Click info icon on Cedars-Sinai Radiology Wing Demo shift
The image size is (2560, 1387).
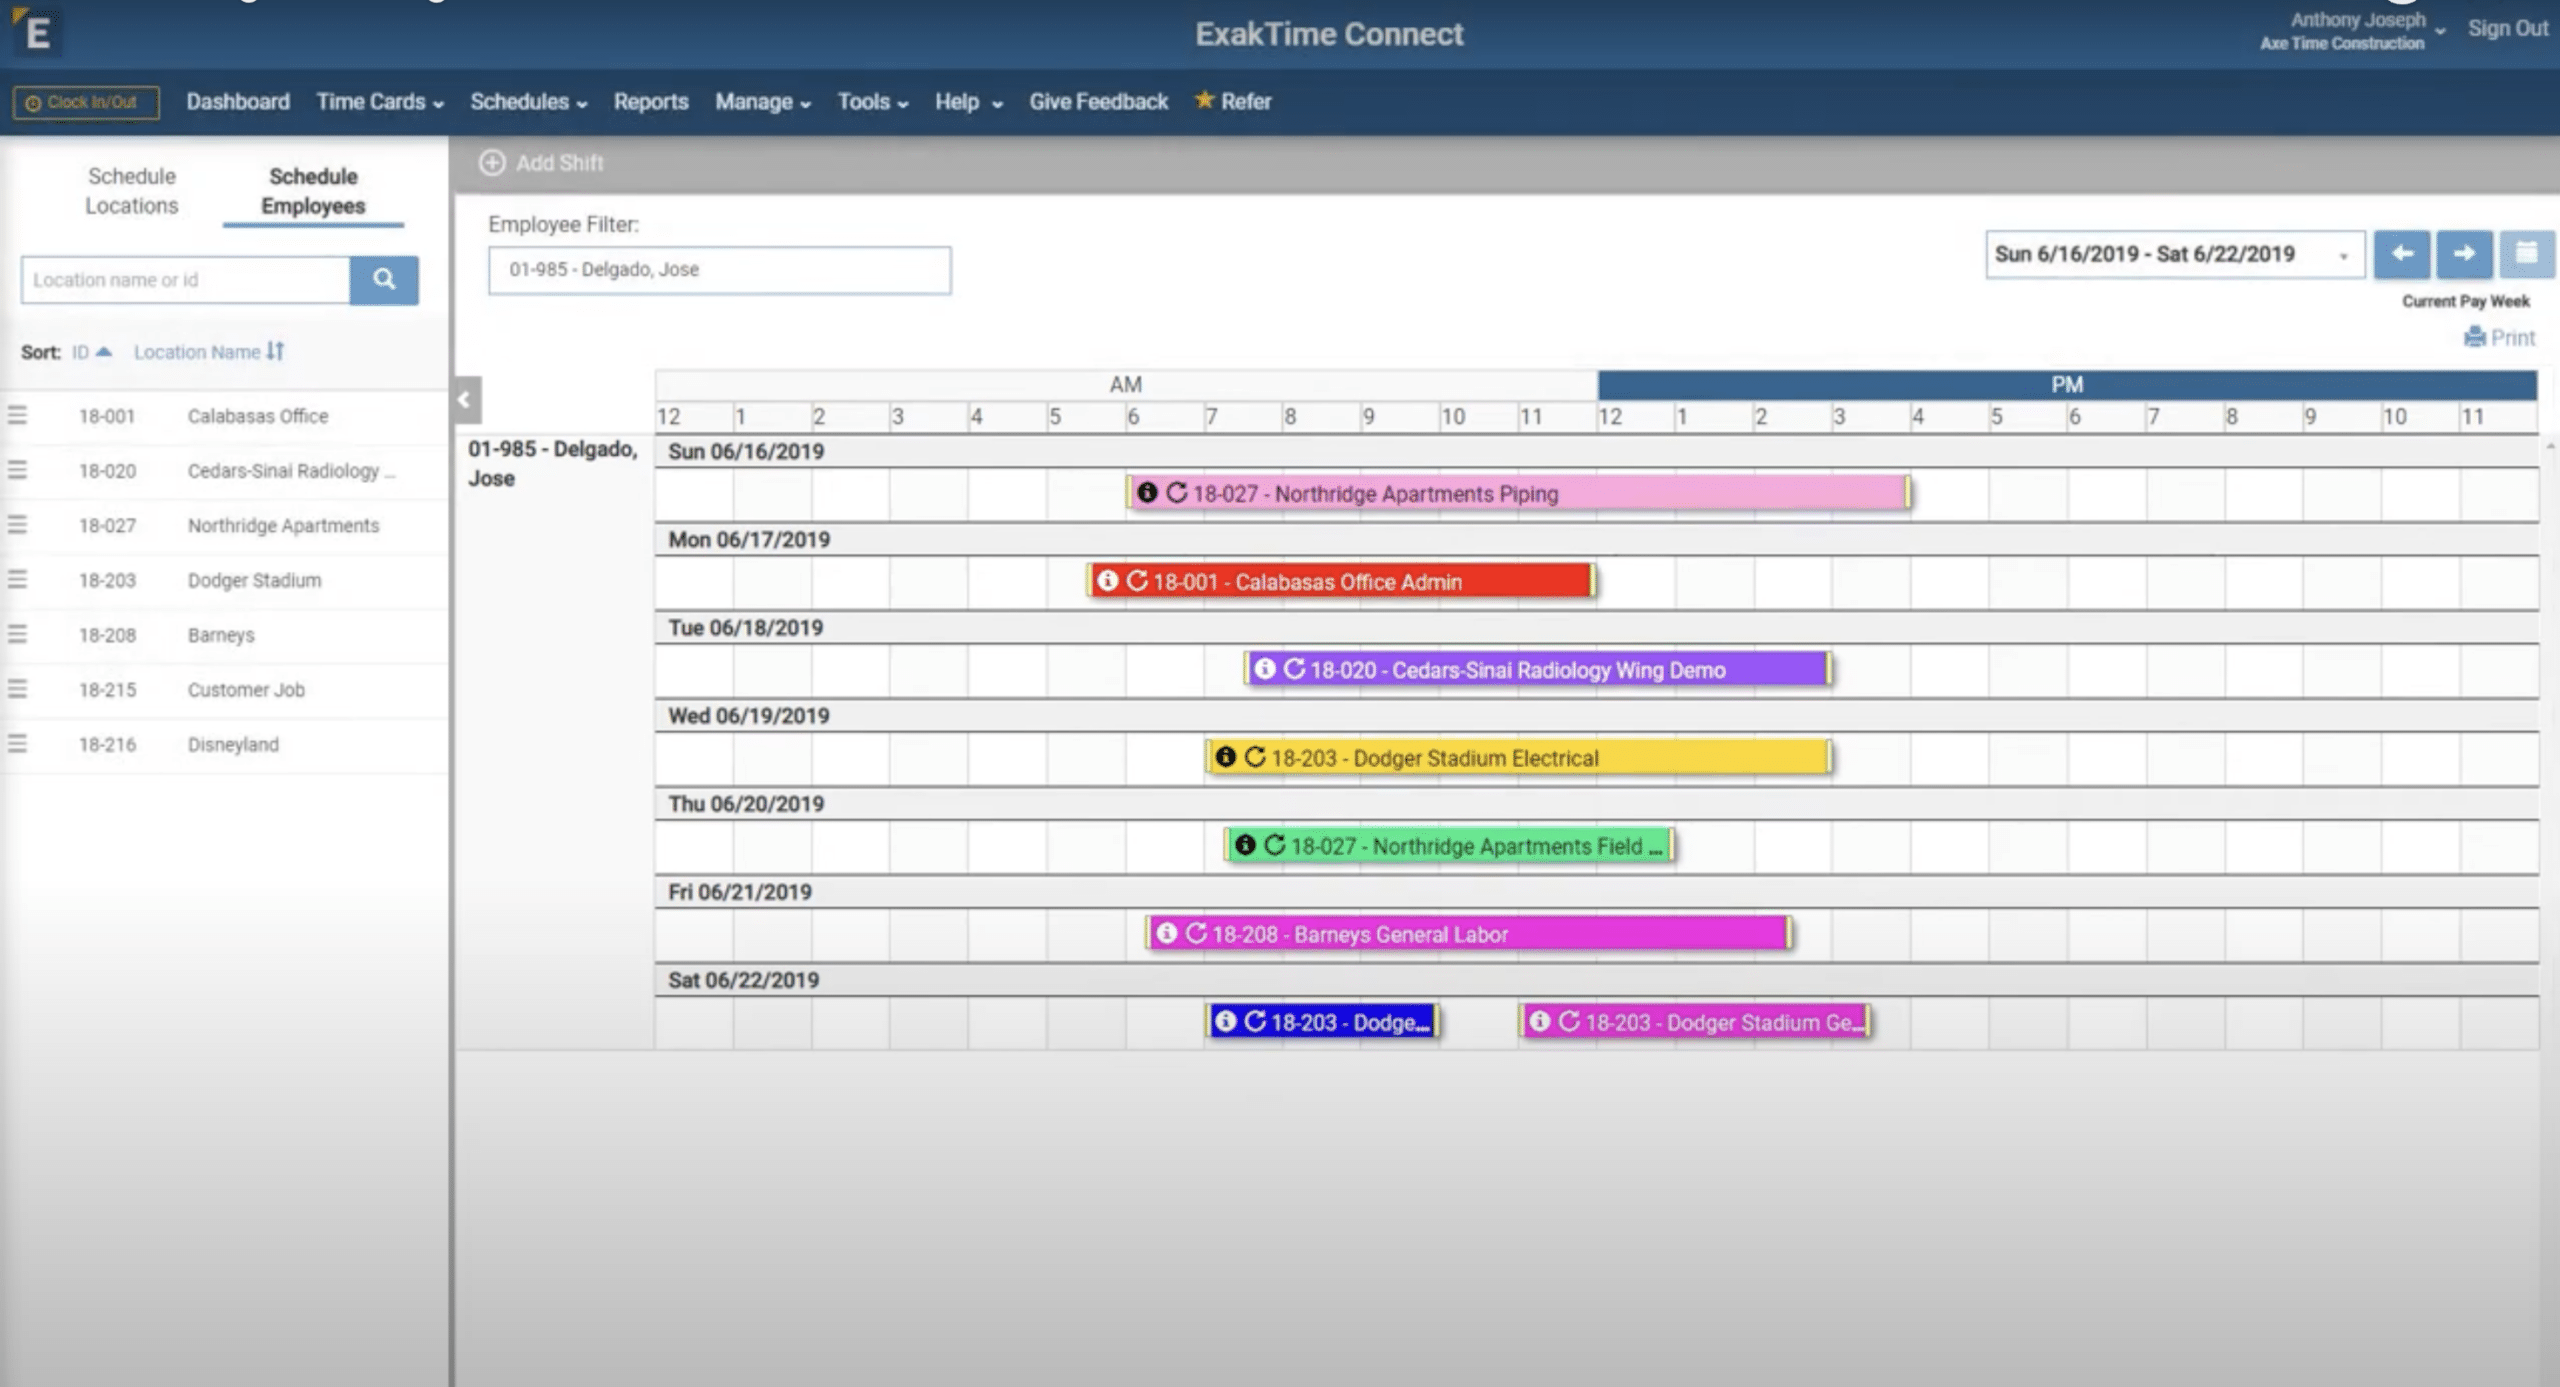coord(1265,669)
